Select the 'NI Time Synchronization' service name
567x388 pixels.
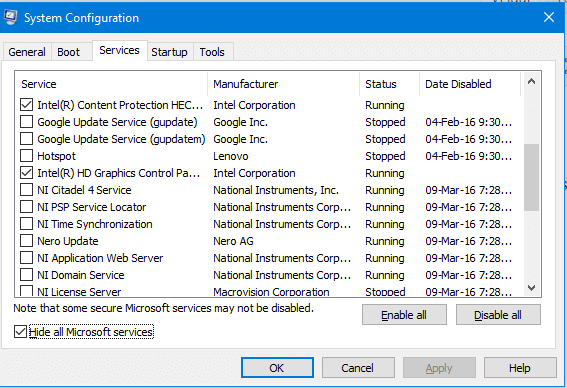(x=95, y=224)
